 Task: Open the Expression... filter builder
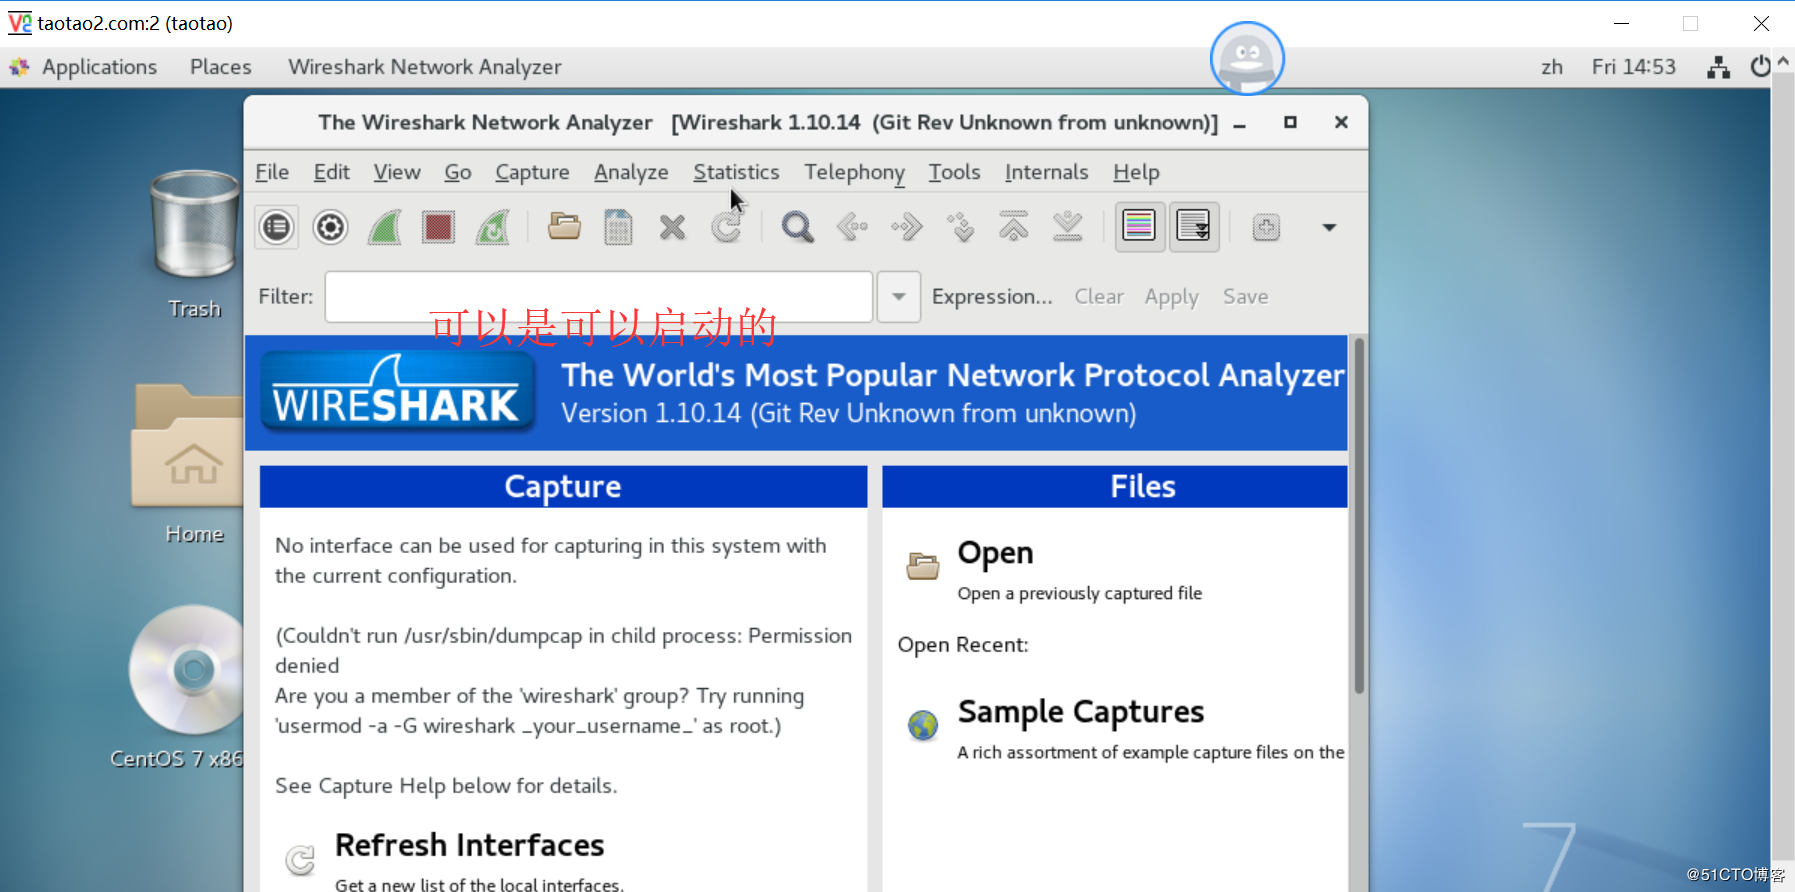click(992, 297)
